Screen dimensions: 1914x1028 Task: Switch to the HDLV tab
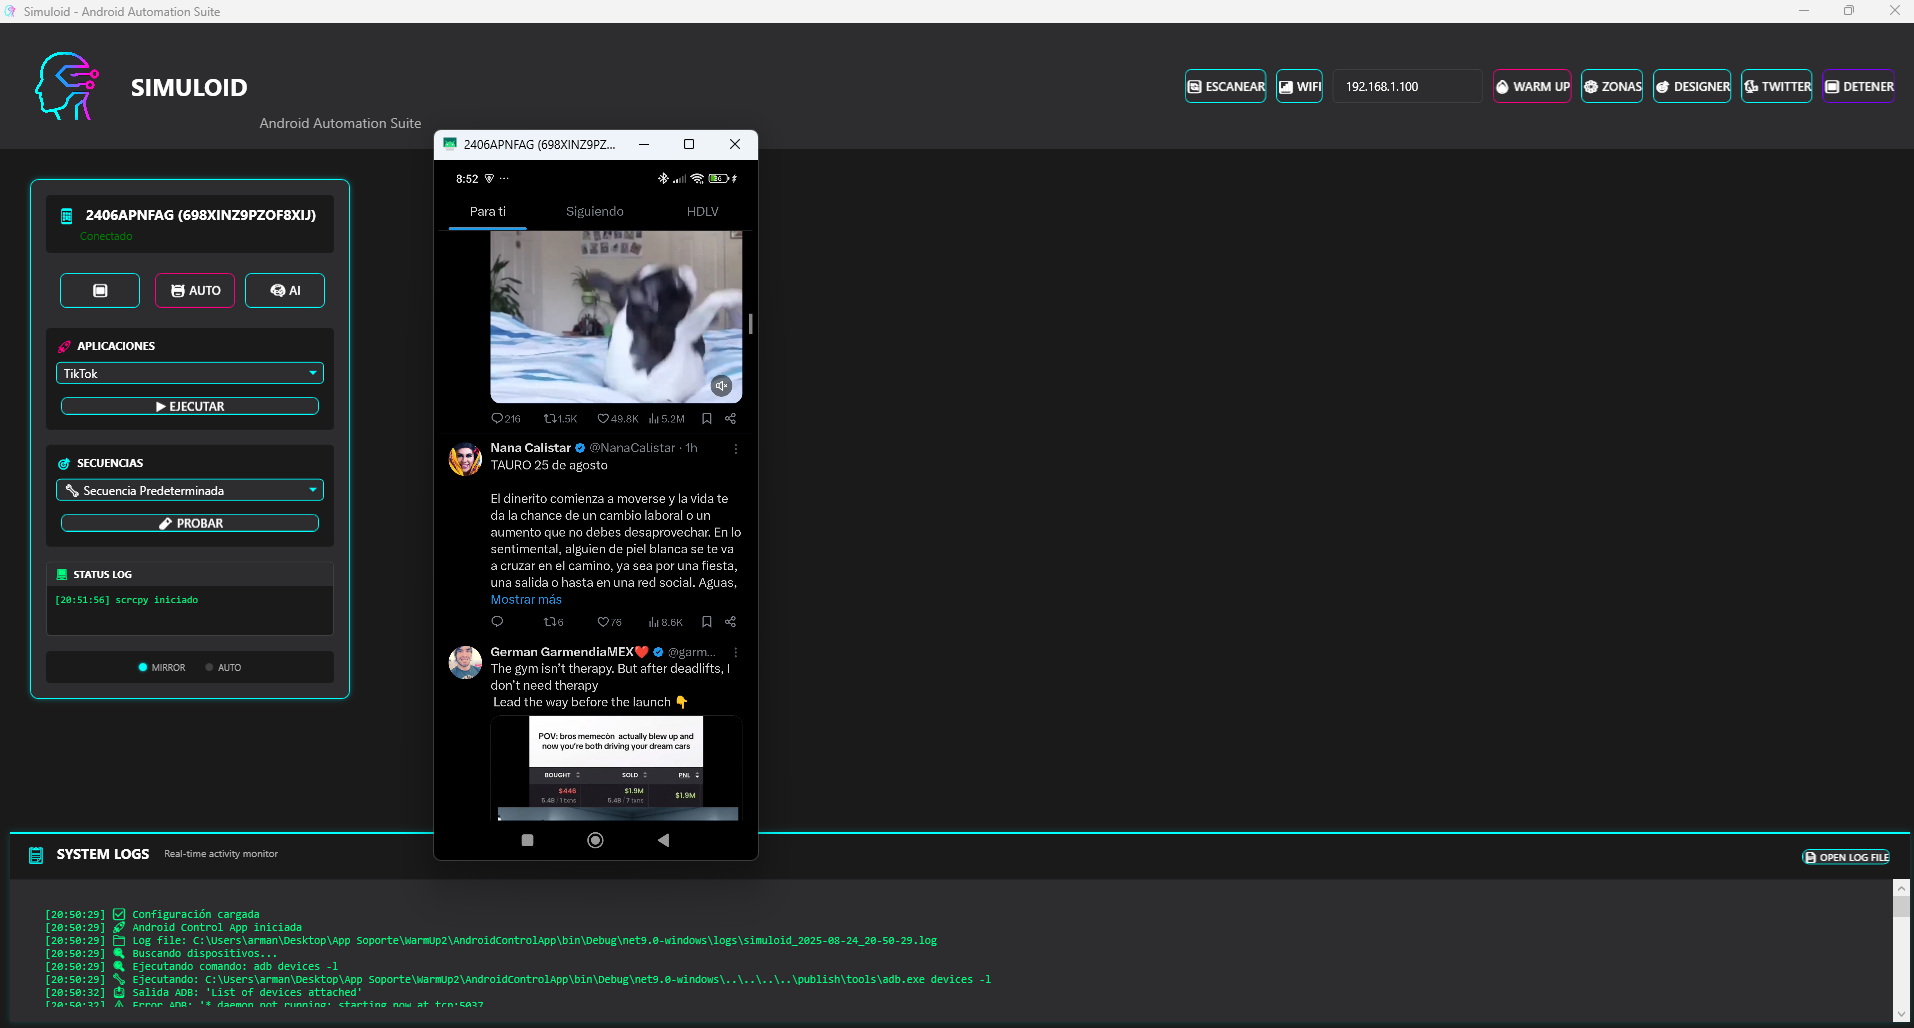point(702,212)
